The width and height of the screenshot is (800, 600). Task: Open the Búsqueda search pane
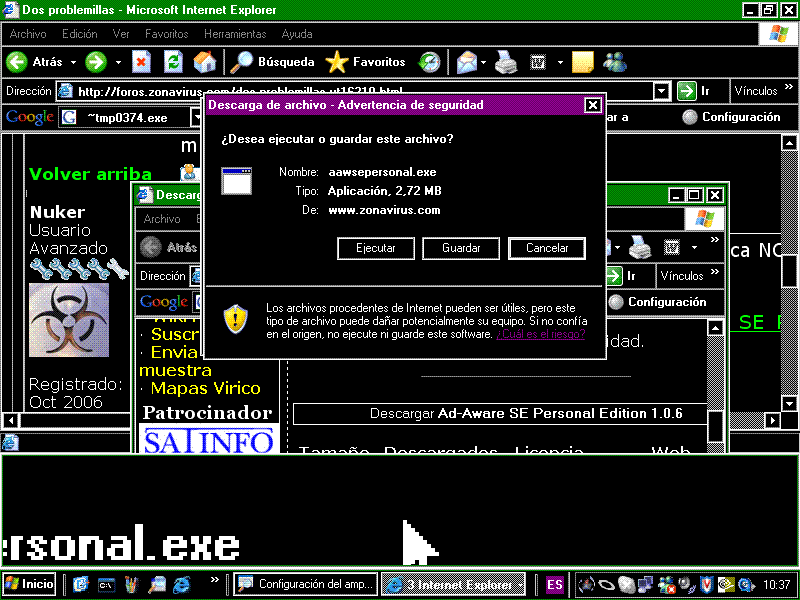272,62
